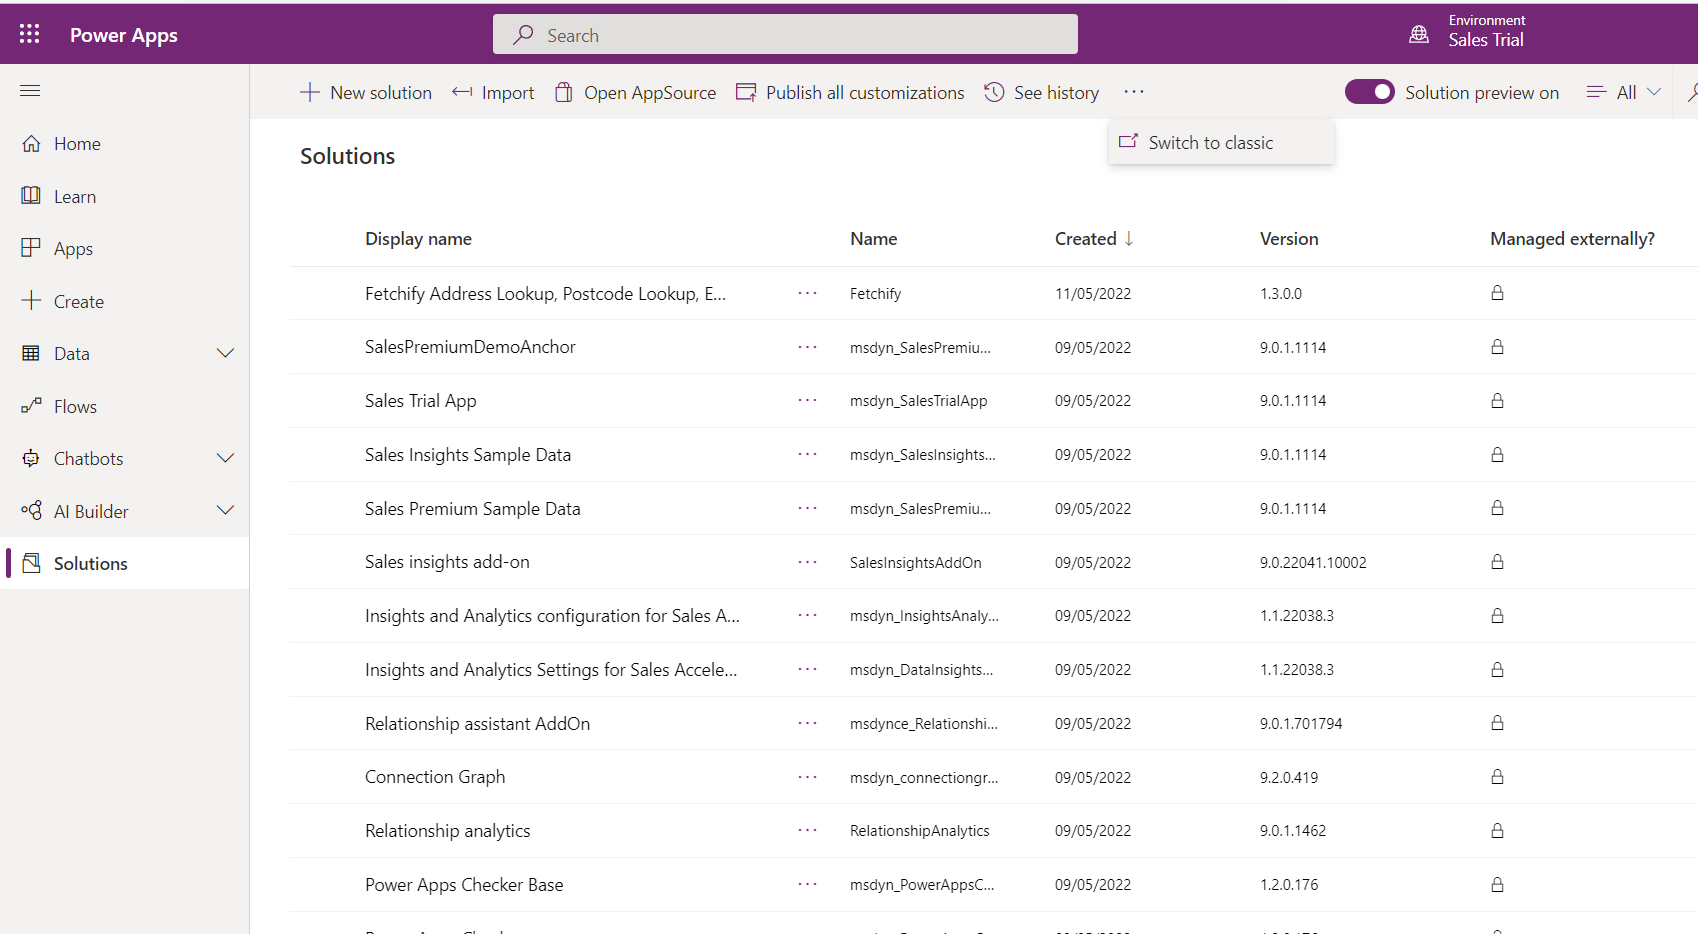Screen dimensions: 1698x934
Task: Click lock icon in Fetchify row
Action: (1497, 293)
